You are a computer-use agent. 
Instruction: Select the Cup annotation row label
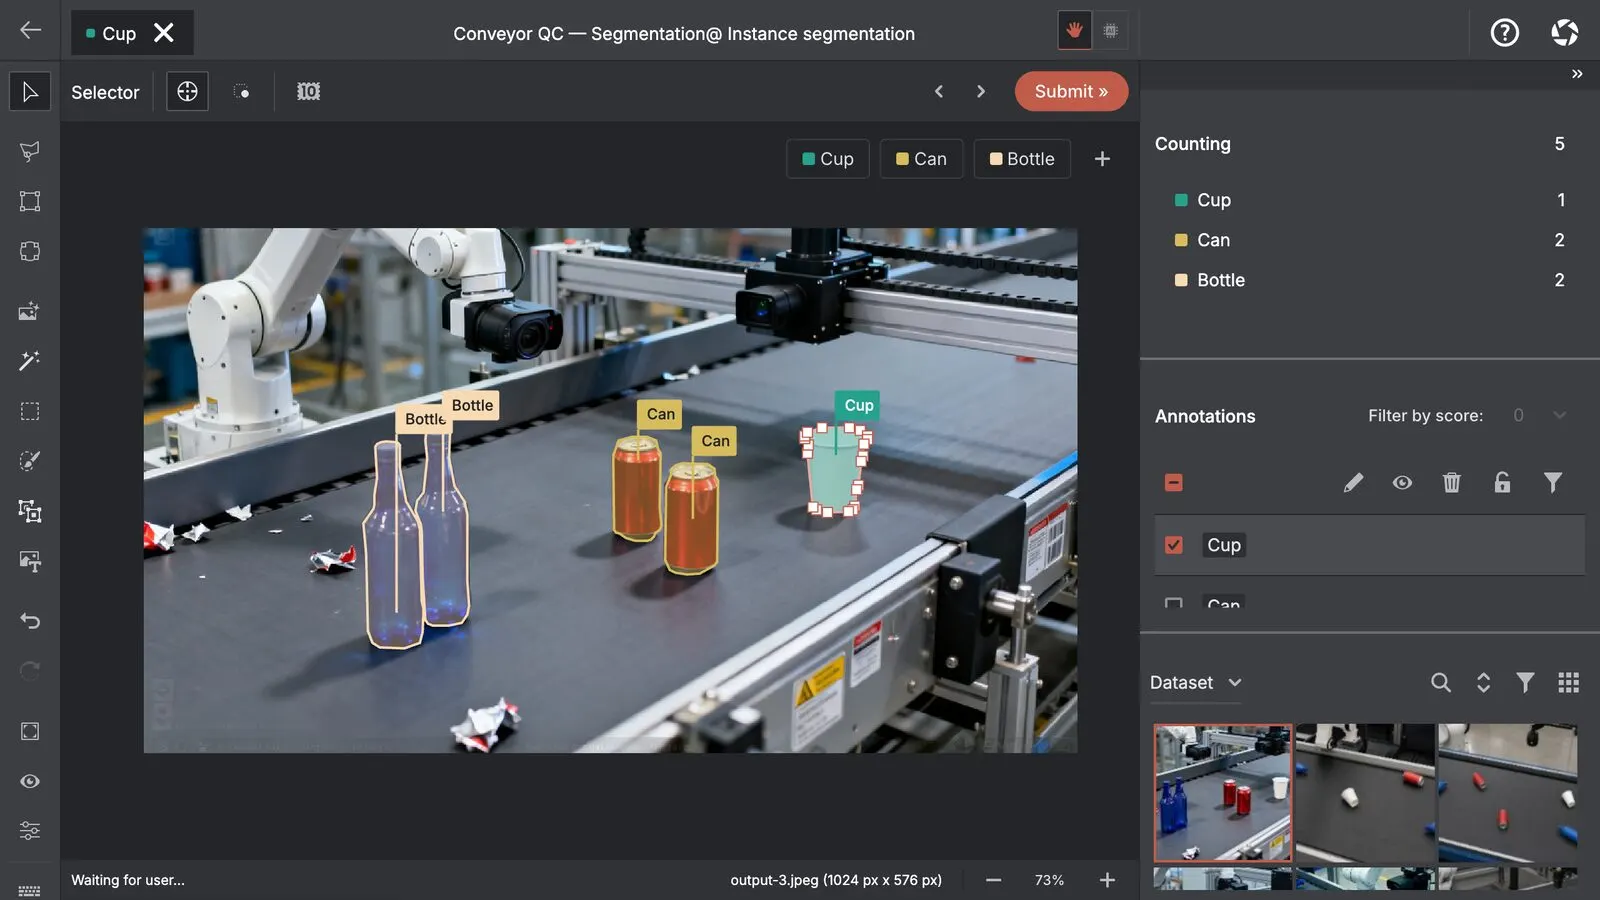(1224, 545)
